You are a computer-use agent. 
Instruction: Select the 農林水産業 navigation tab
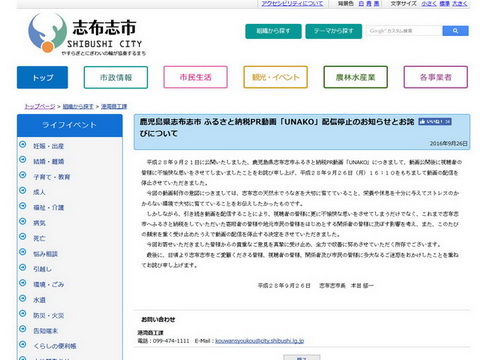[x=356, y=77]
